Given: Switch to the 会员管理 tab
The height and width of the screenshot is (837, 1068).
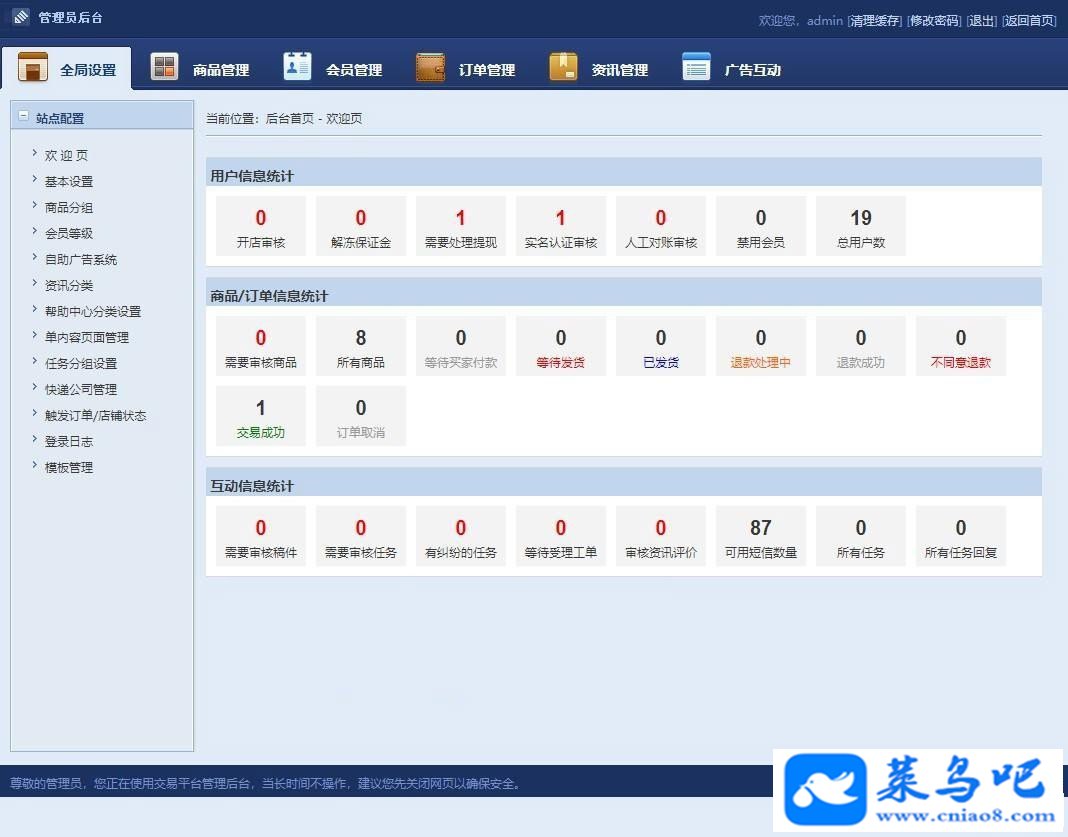Looking at the screenshot, I should click(332, 68).
